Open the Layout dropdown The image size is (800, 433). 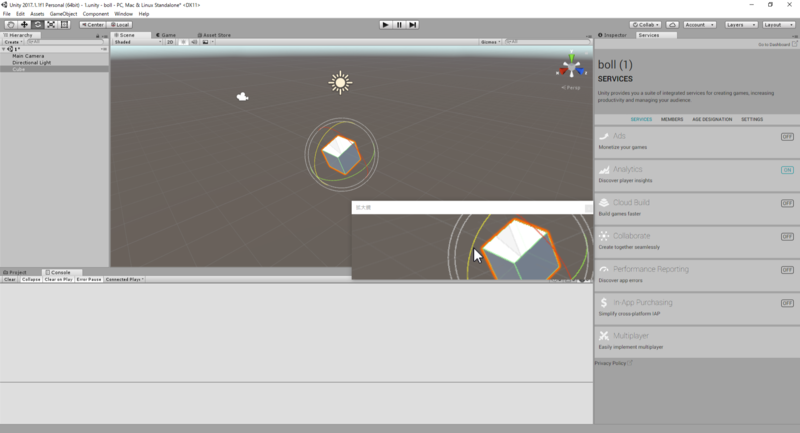pos(779,24)
